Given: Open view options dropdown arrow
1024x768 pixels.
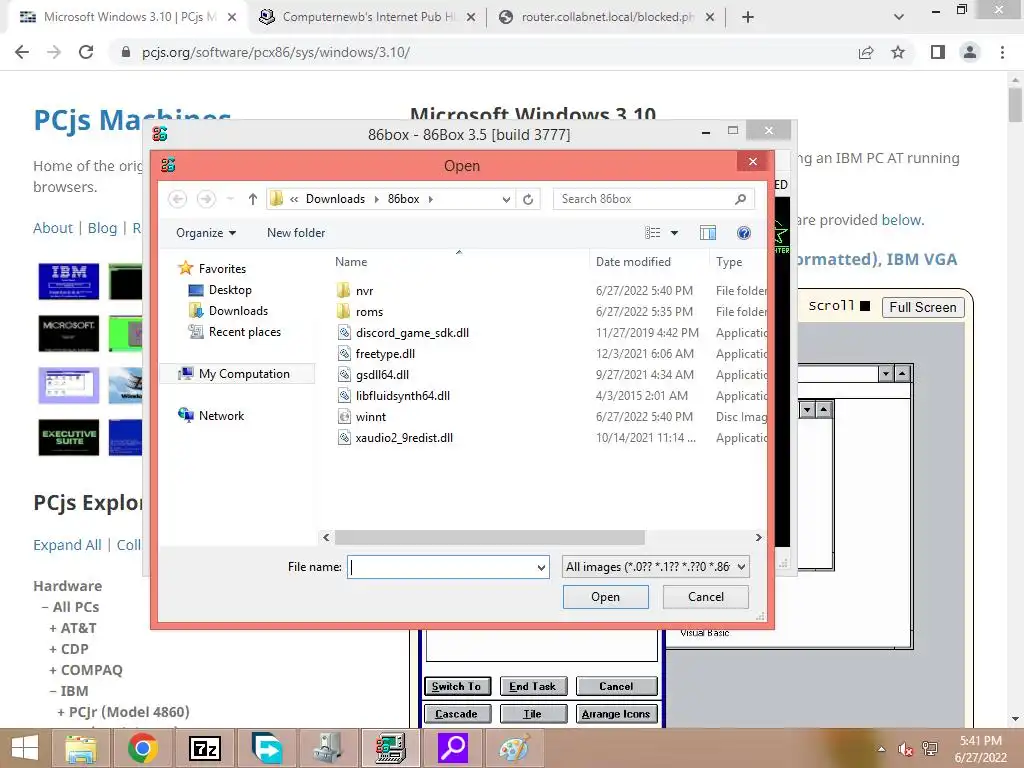Looking at the screenshot, I should [675, 233].
